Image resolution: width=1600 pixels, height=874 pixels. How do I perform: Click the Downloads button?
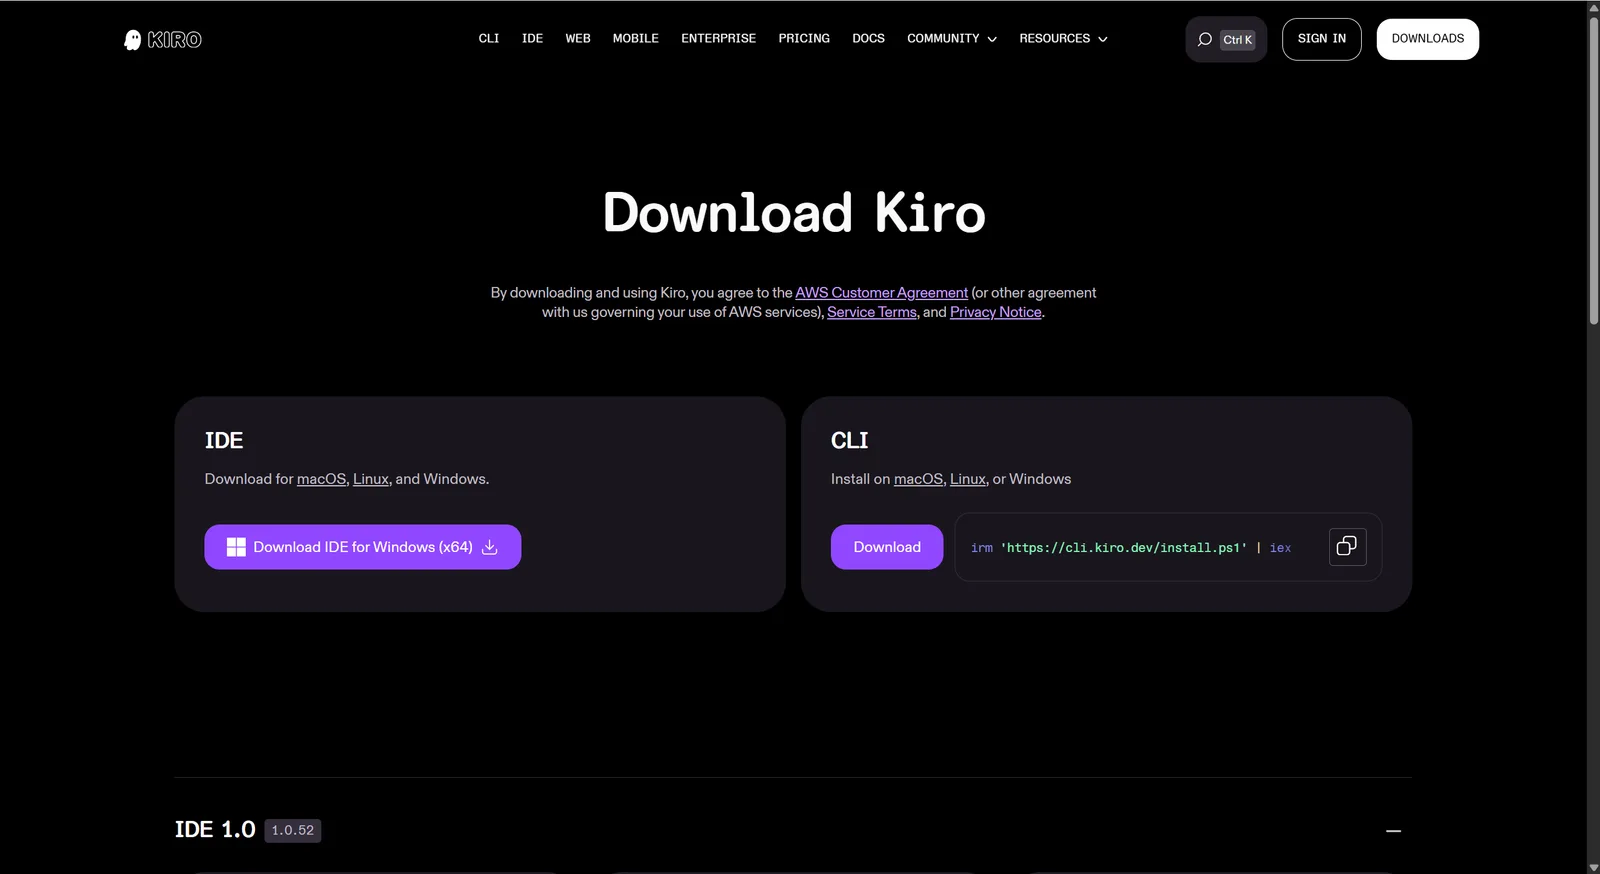(x=1427, y=39)
